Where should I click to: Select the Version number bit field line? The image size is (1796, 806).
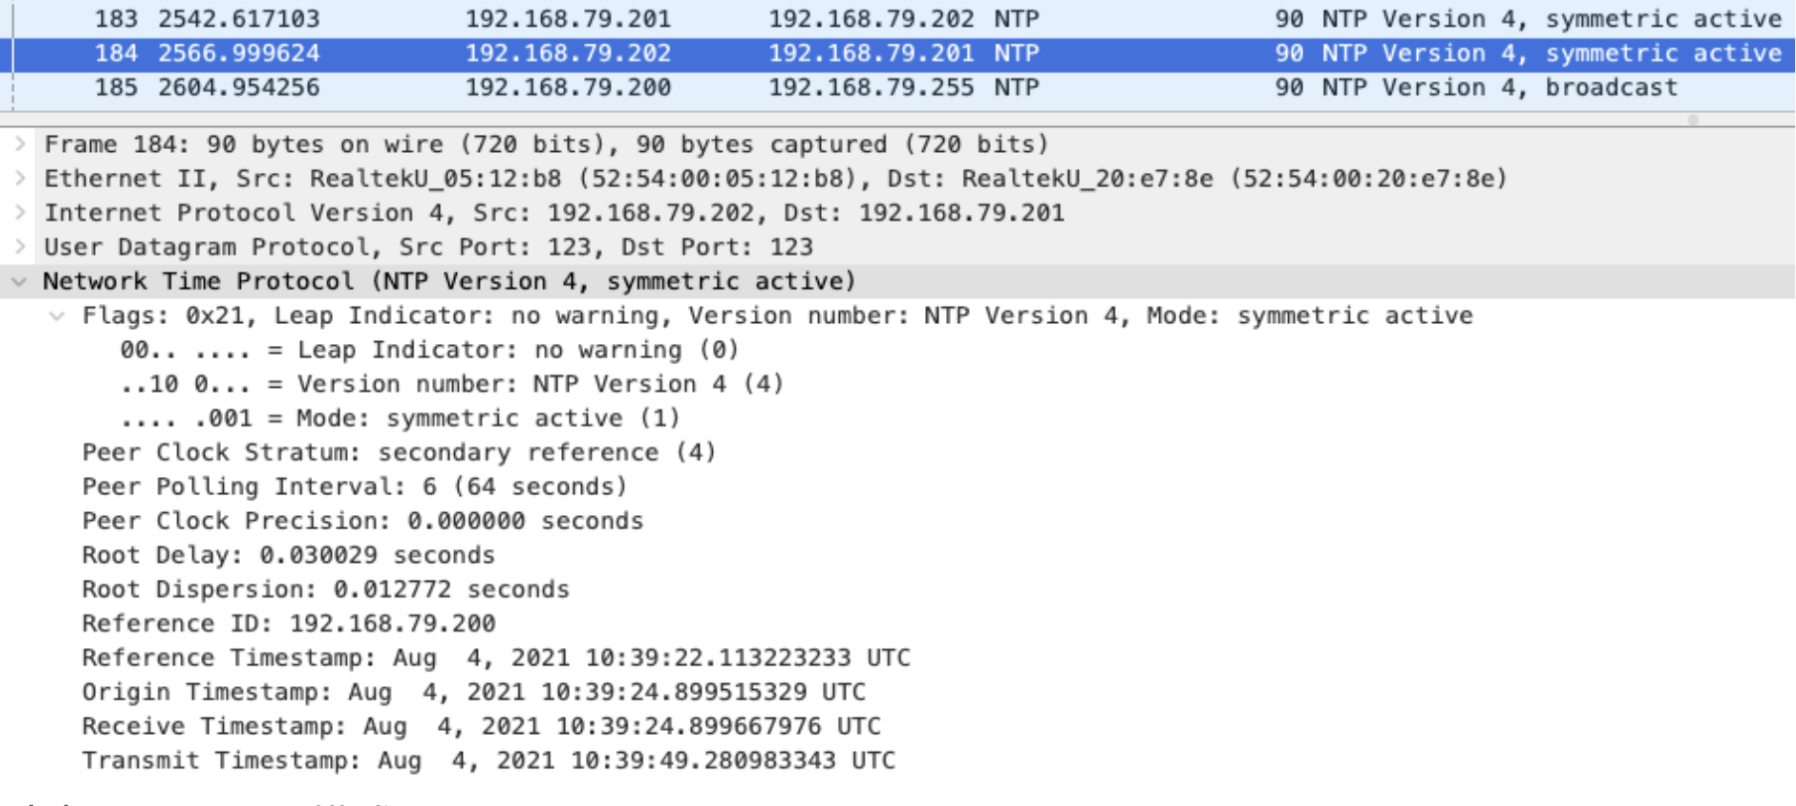point(452,384)
